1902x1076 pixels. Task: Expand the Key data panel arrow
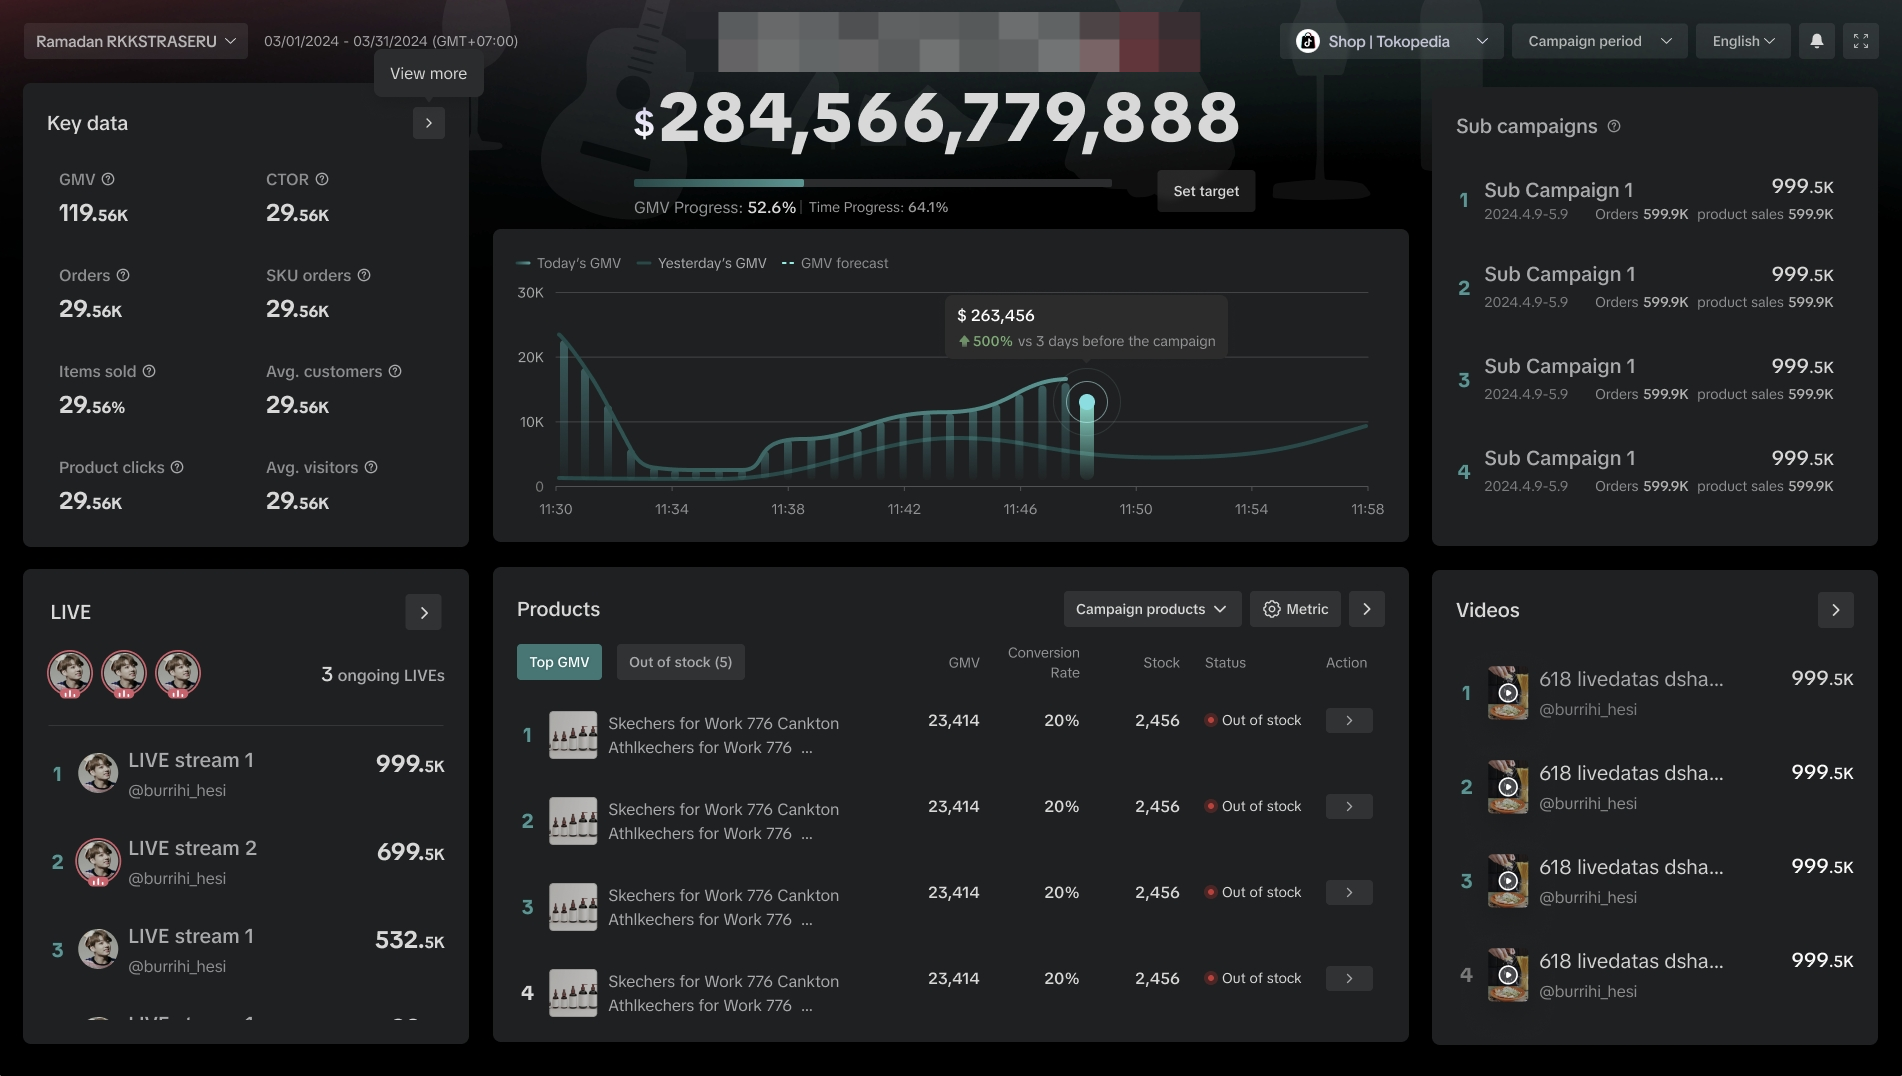pyautogui.click(x=428, y=123)
